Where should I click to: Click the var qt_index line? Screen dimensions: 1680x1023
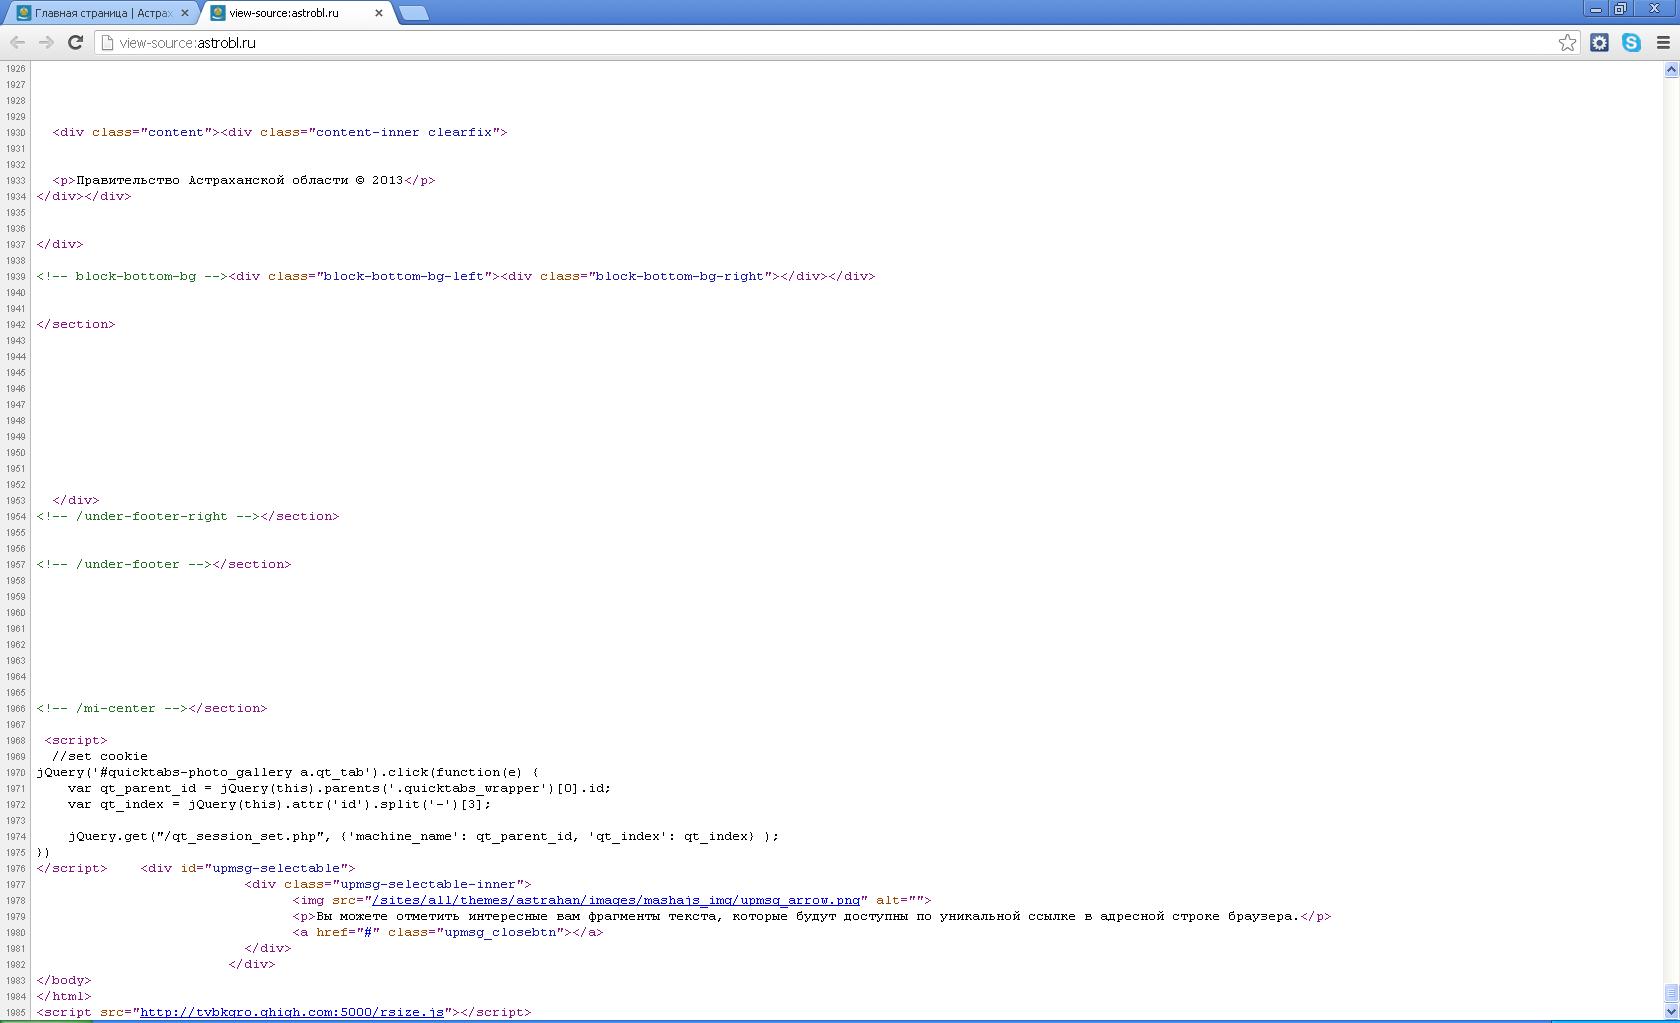pos(280,804)
